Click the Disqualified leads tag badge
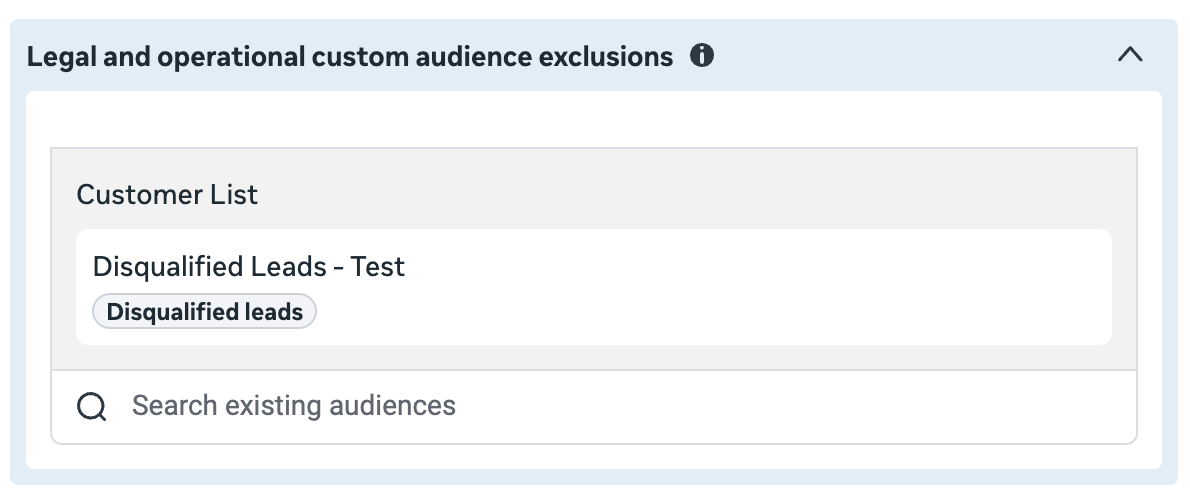The image size is (1190, 496). tap(204, 312)
